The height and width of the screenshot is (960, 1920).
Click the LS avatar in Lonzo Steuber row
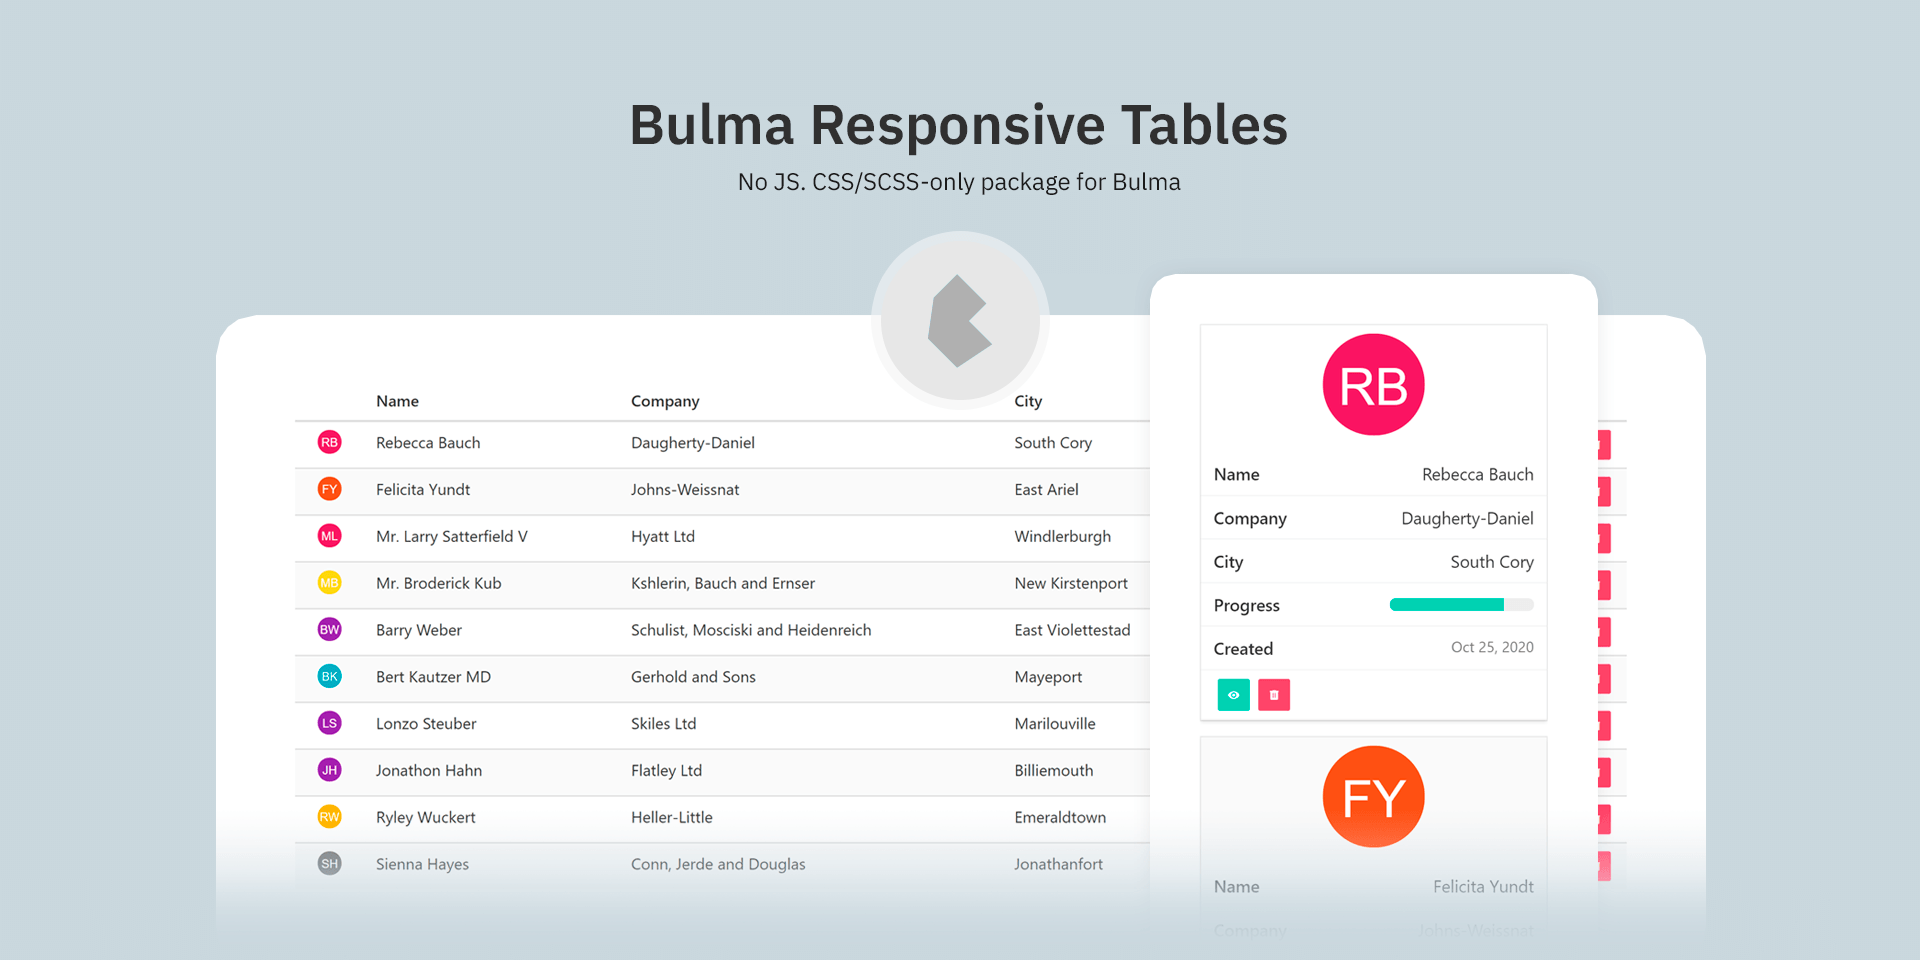[x=329, y=723]
